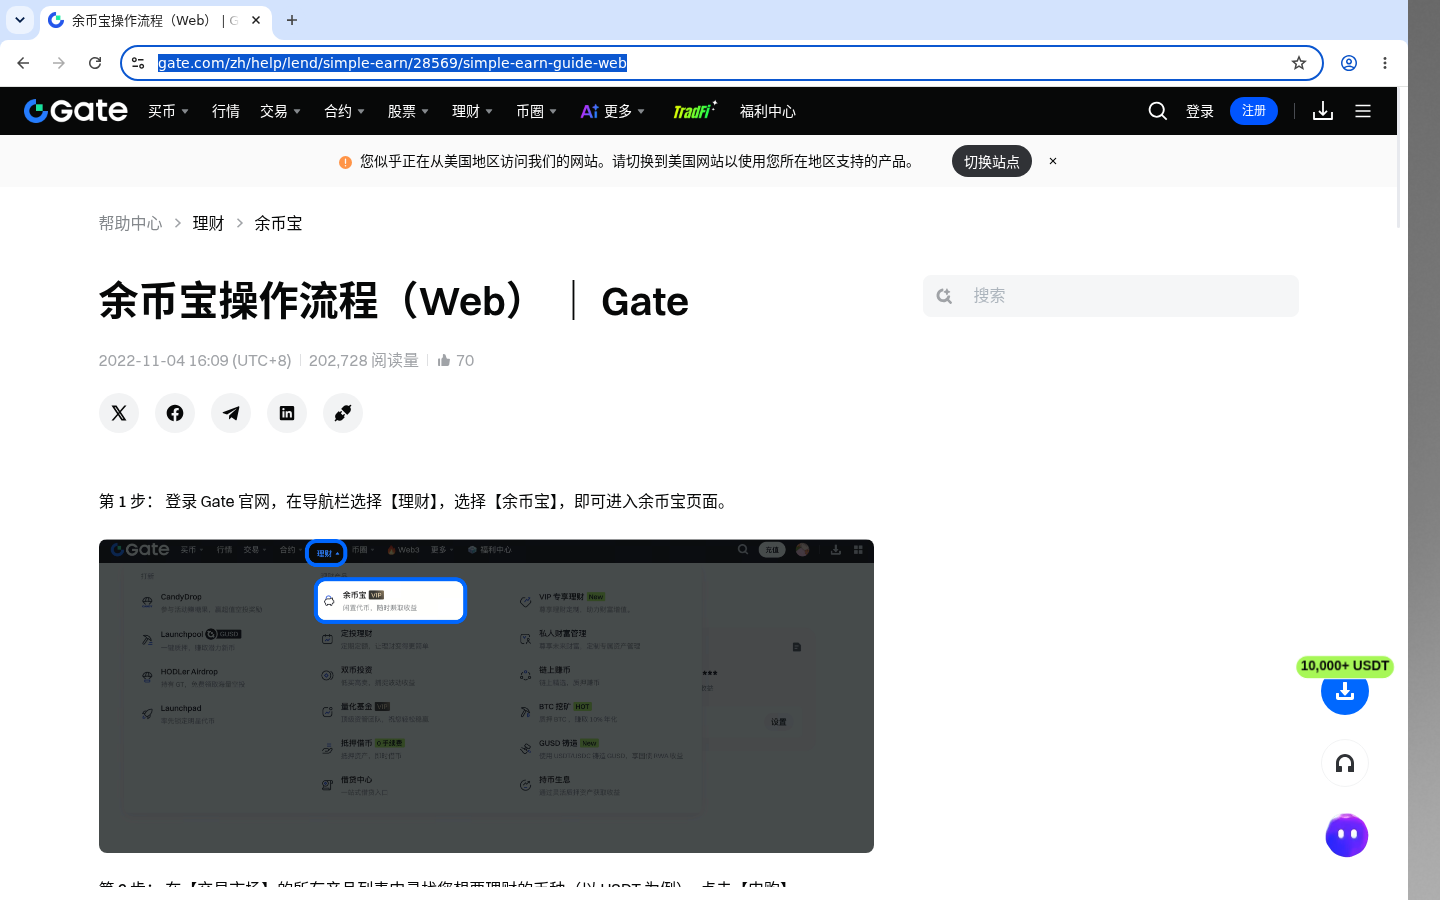
Task: Expand the 股票 dropdown menu
Action: coord(409,111)
